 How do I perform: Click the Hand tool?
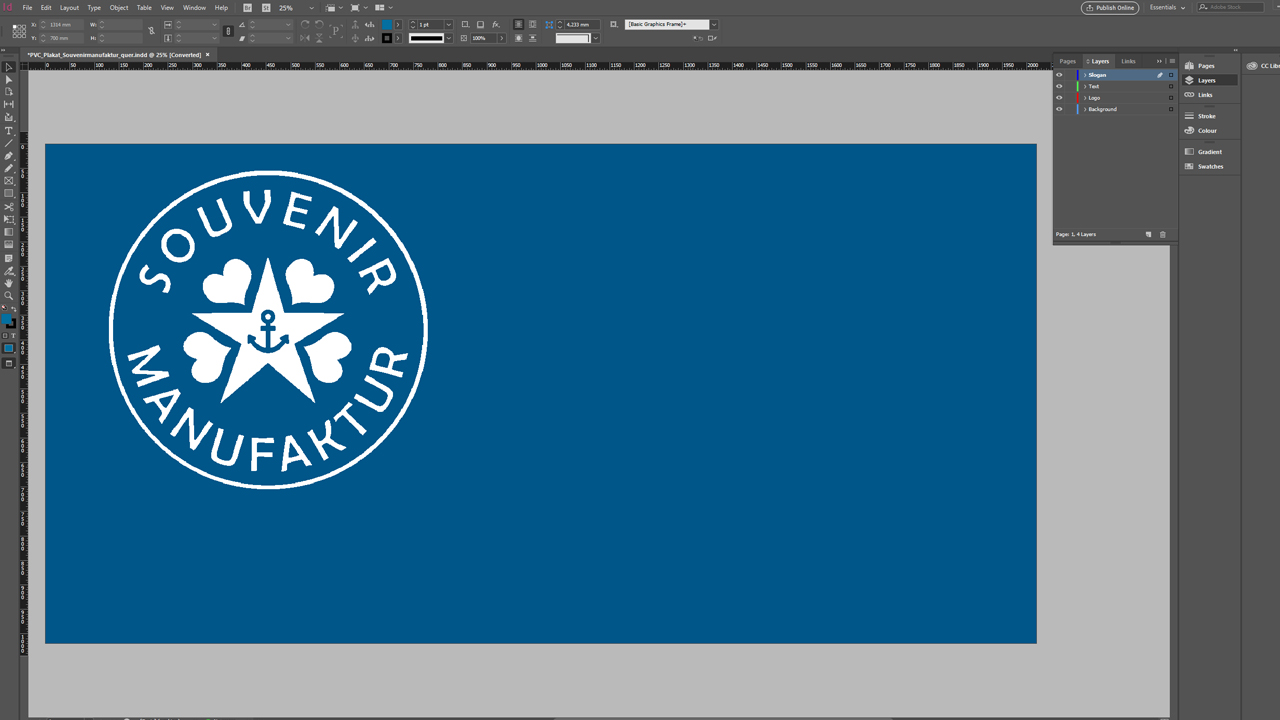(x=9, y=283)
